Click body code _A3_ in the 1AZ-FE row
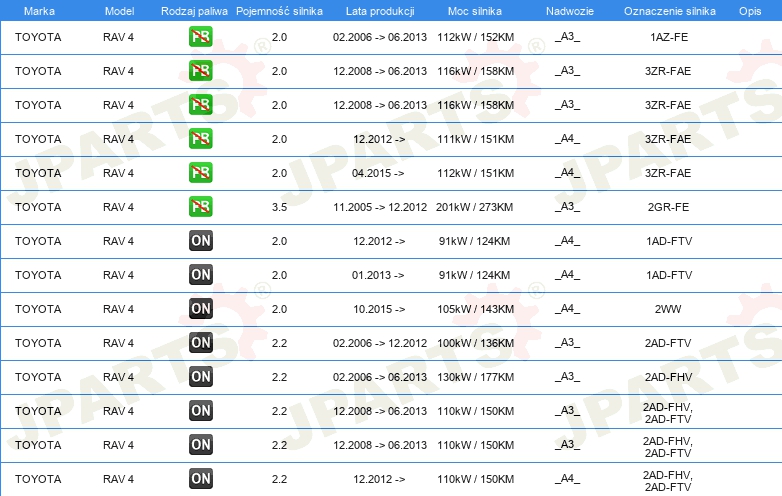 (x=568, y=37)
